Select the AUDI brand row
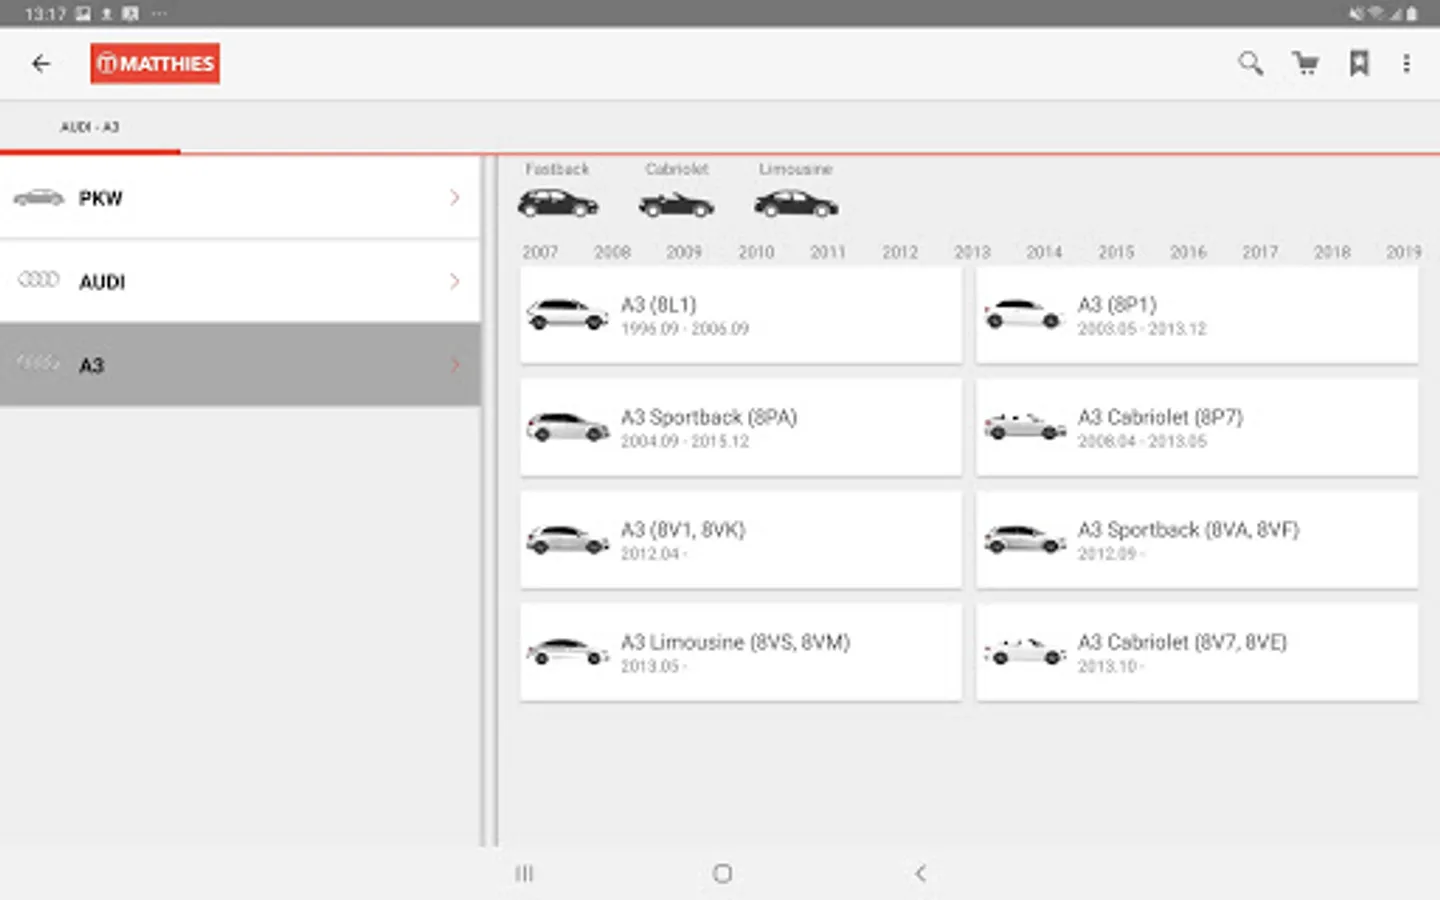 click(240, 281)
